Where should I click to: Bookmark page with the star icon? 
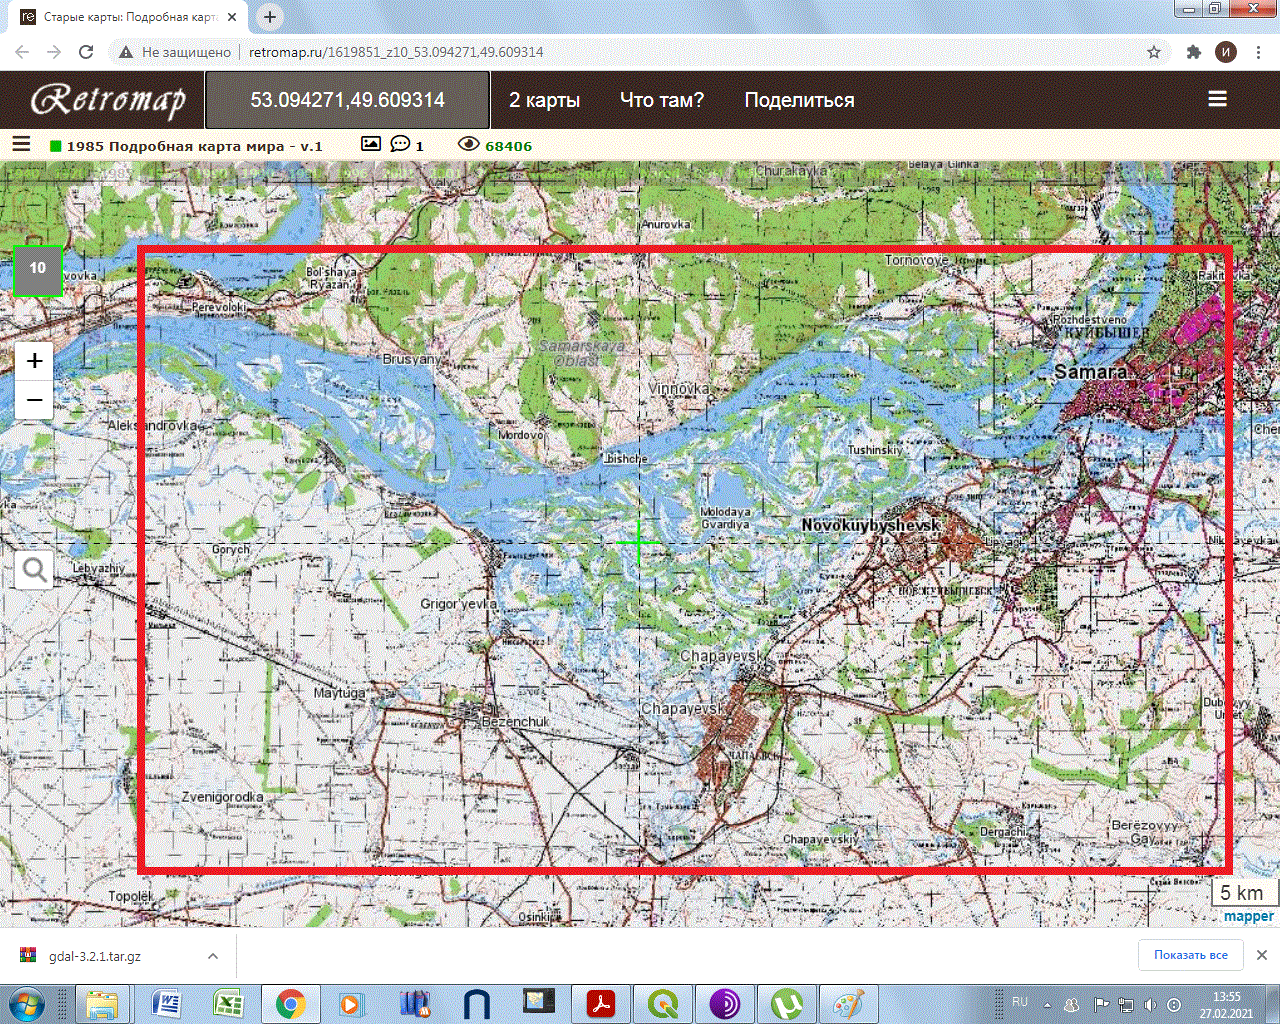(x=1154, y=52)
